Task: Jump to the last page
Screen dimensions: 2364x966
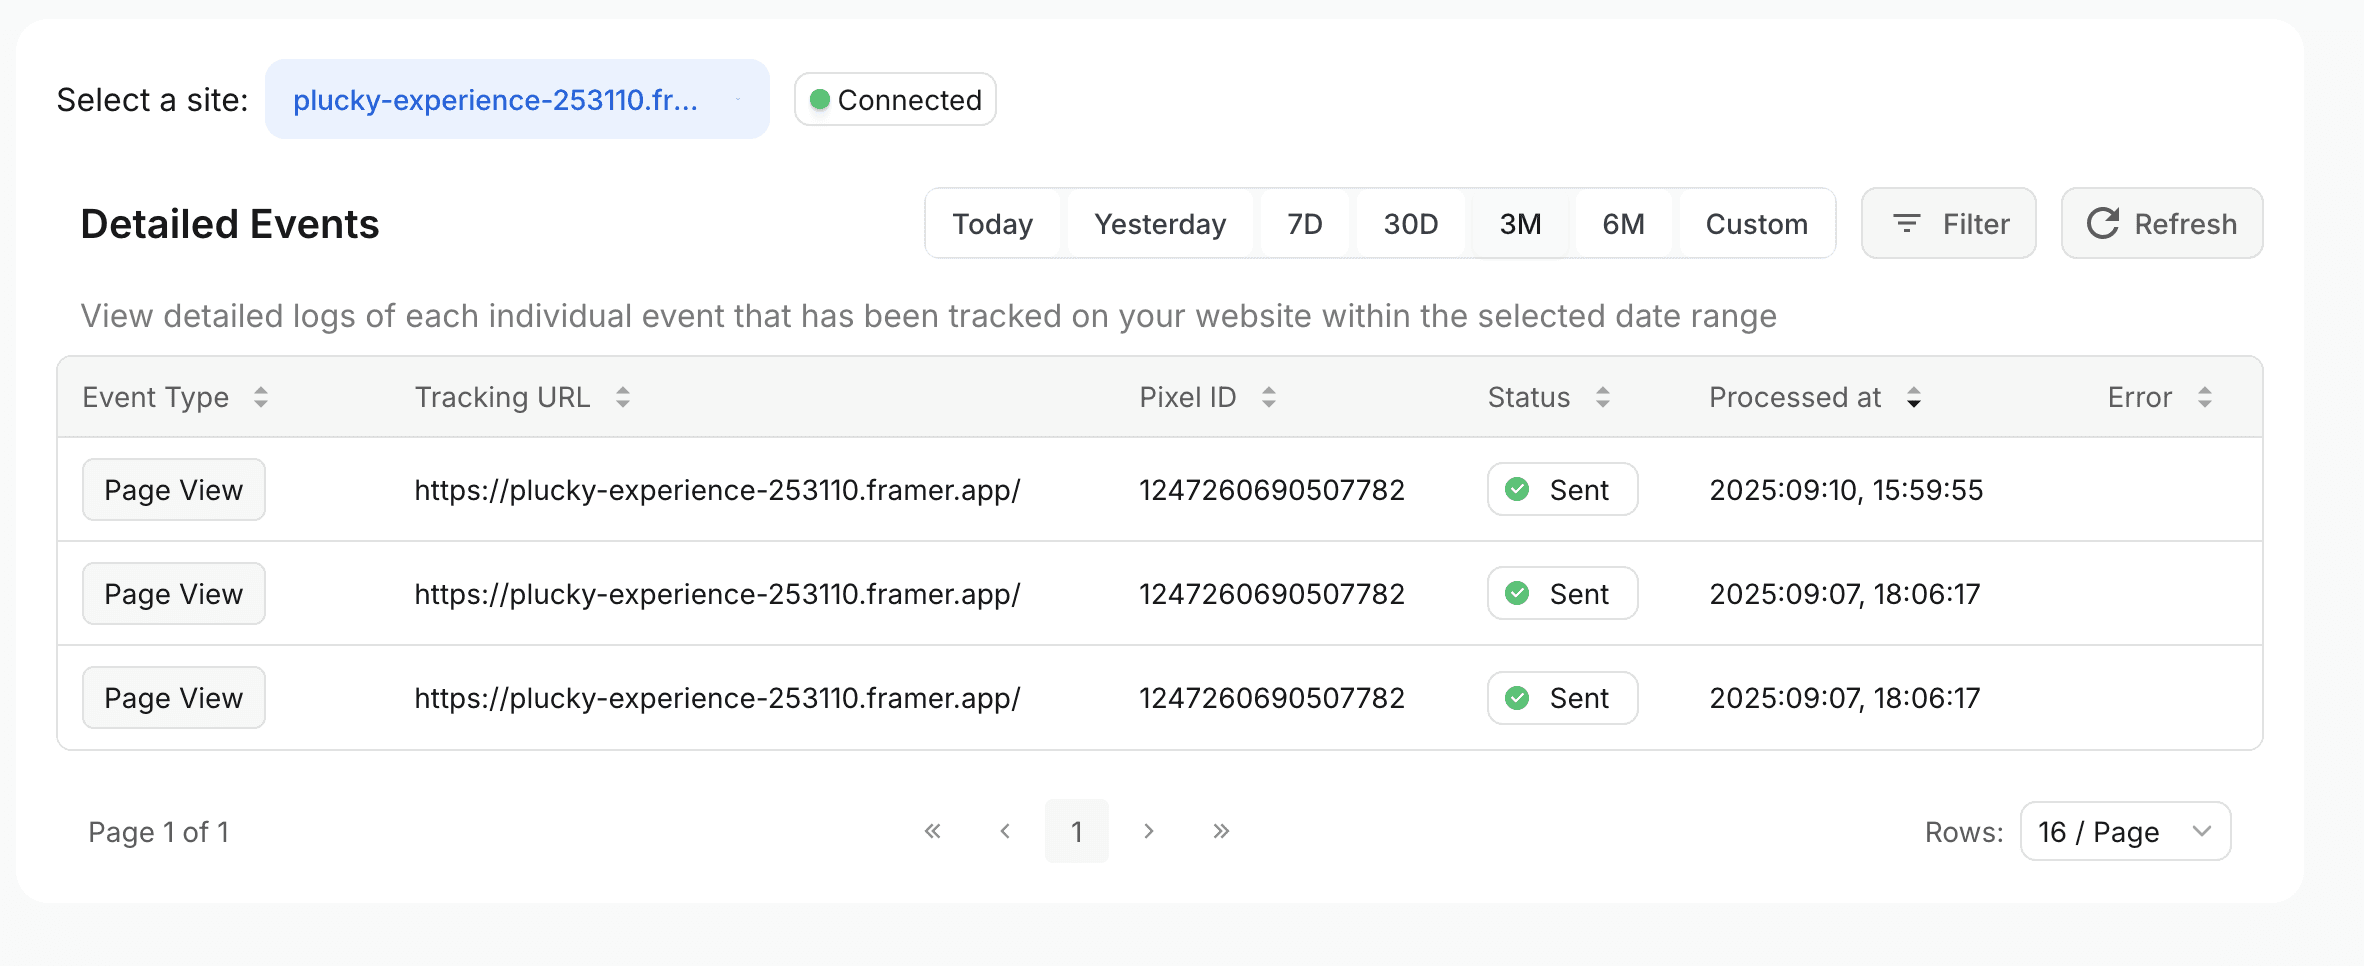Action: [x=1221, y=831]
